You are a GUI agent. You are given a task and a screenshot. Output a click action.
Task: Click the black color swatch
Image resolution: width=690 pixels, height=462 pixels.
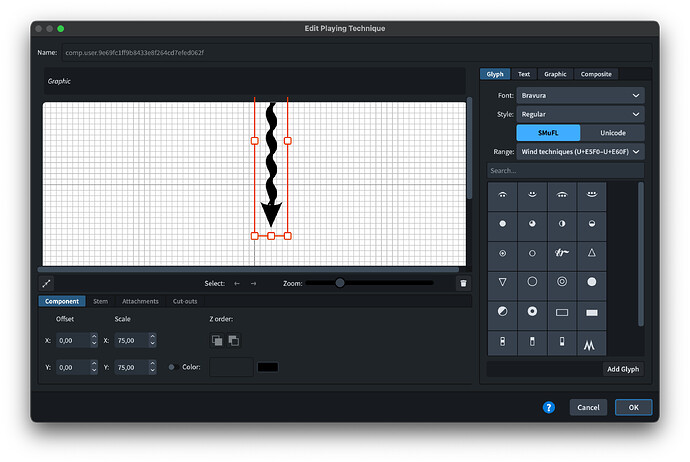[x=268, y=367]
